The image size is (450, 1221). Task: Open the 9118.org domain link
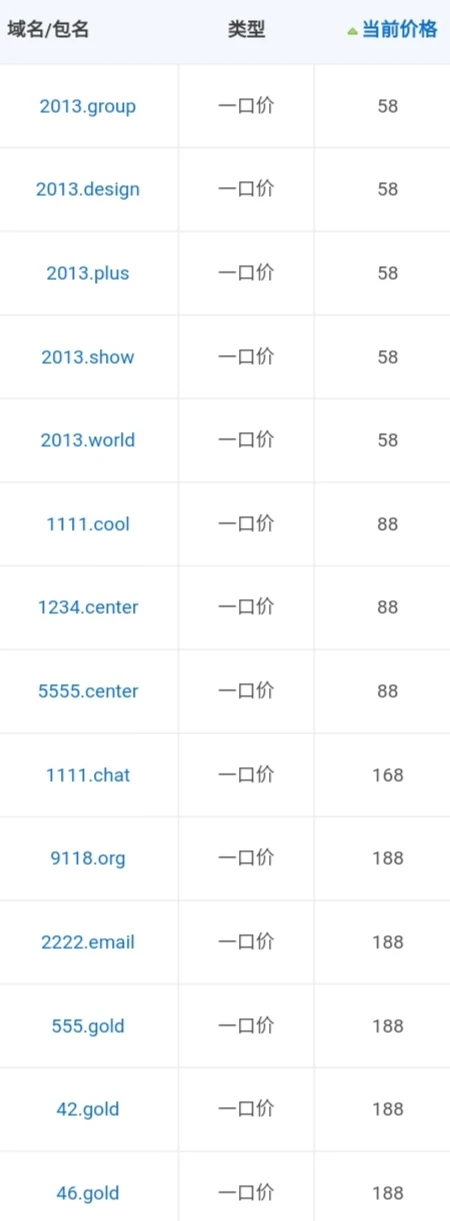88,858
